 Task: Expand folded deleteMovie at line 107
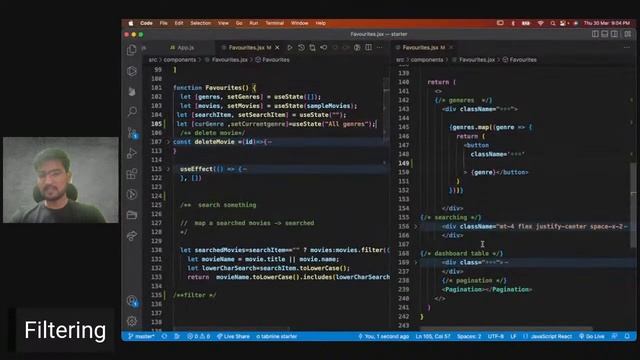point(167,142)
